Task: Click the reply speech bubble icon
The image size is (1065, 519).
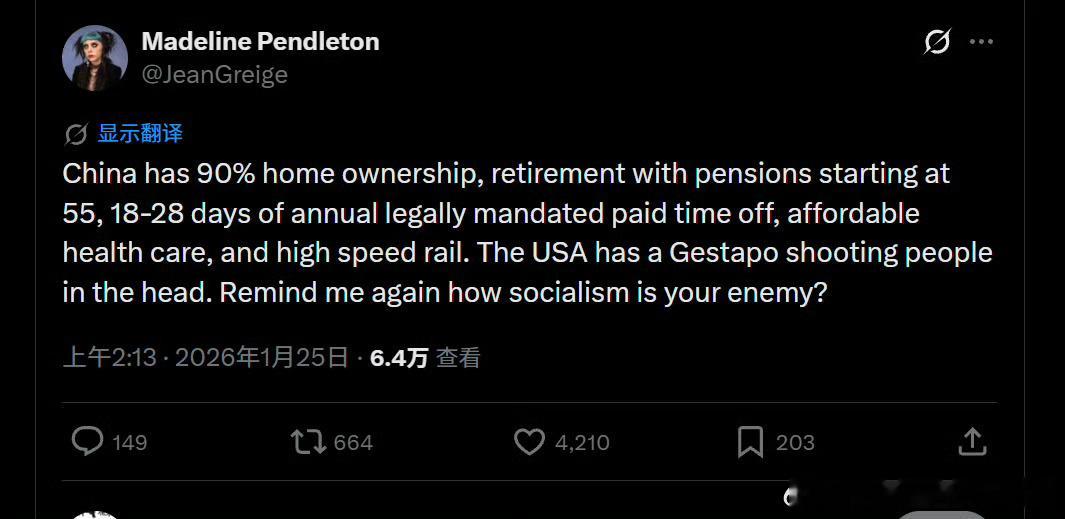Action: [x=88, y=442]
